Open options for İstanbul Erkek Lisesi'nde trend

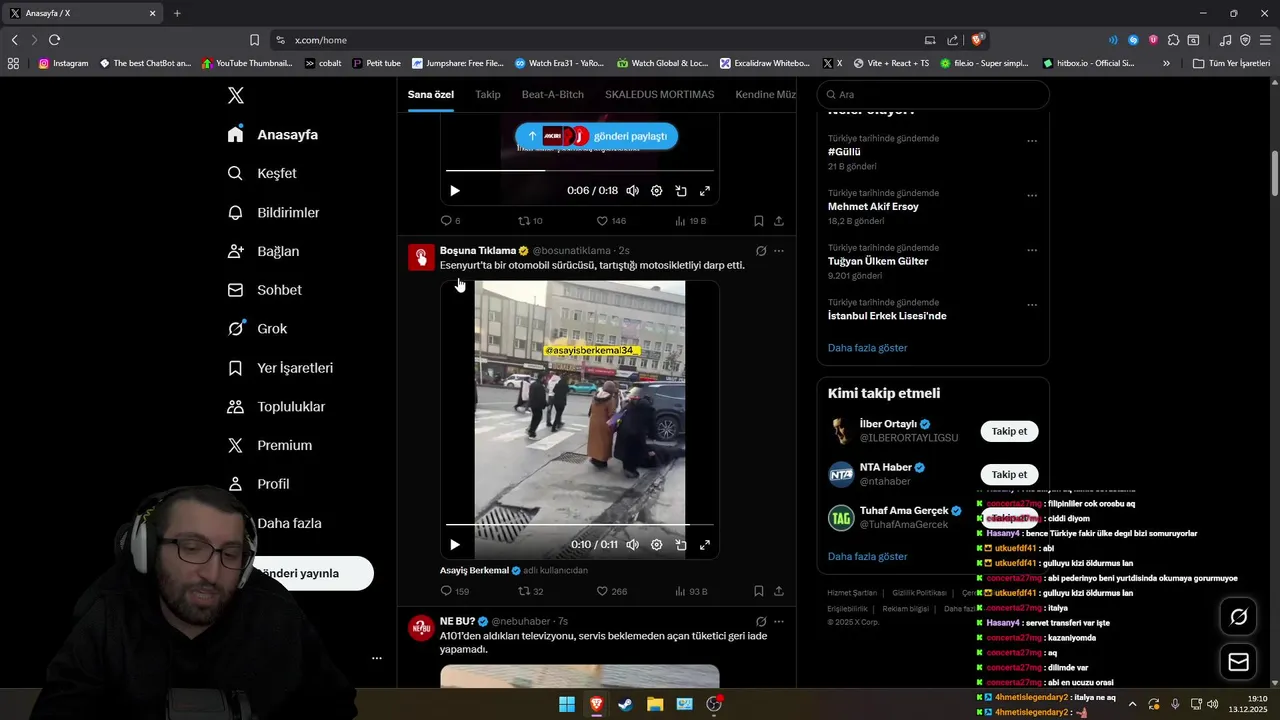click(x=1032, y=305)
